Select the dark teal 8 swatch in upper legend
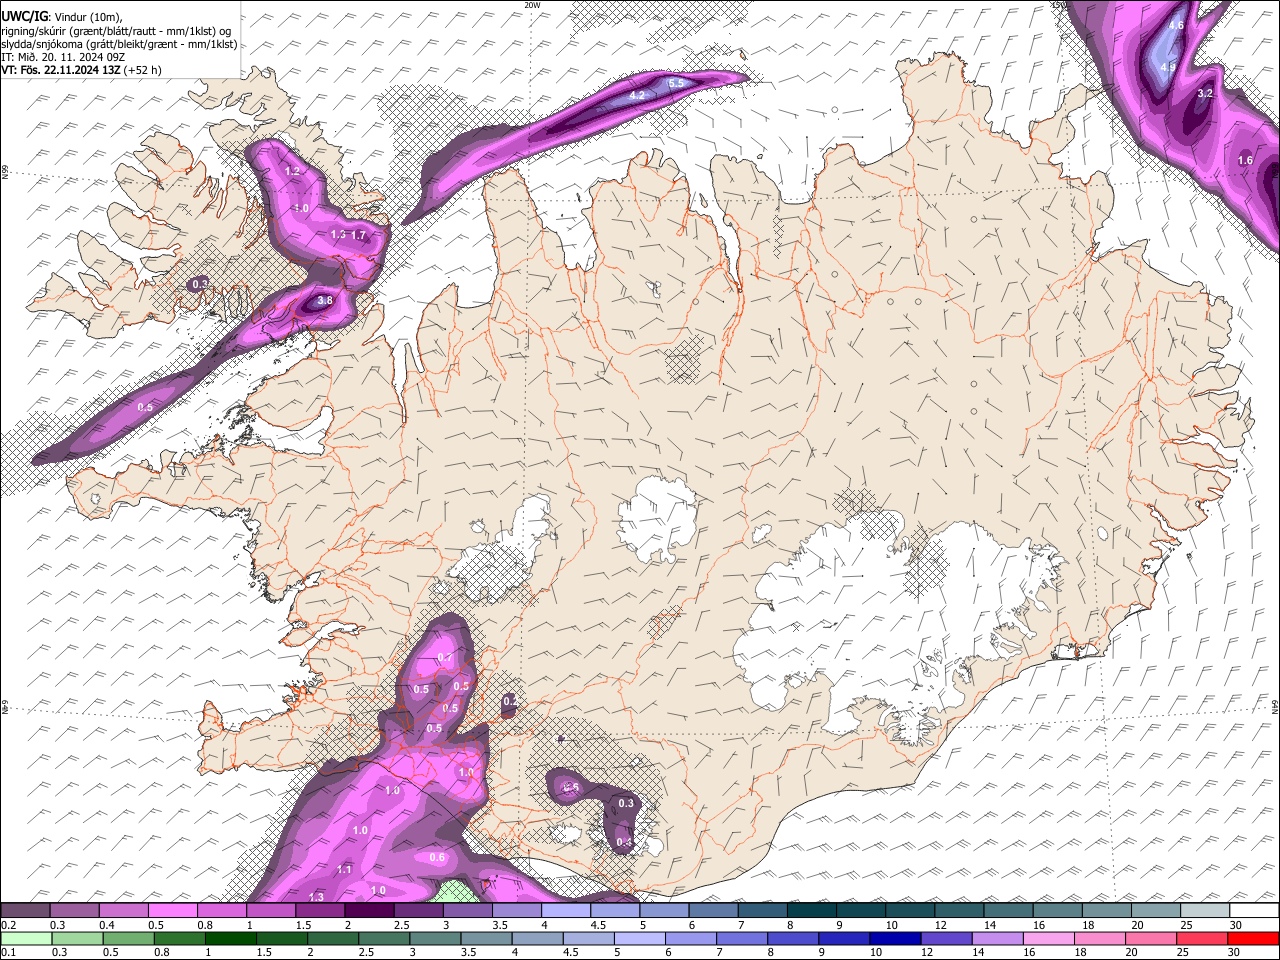 pyautogui.click(x=812, y=911)
